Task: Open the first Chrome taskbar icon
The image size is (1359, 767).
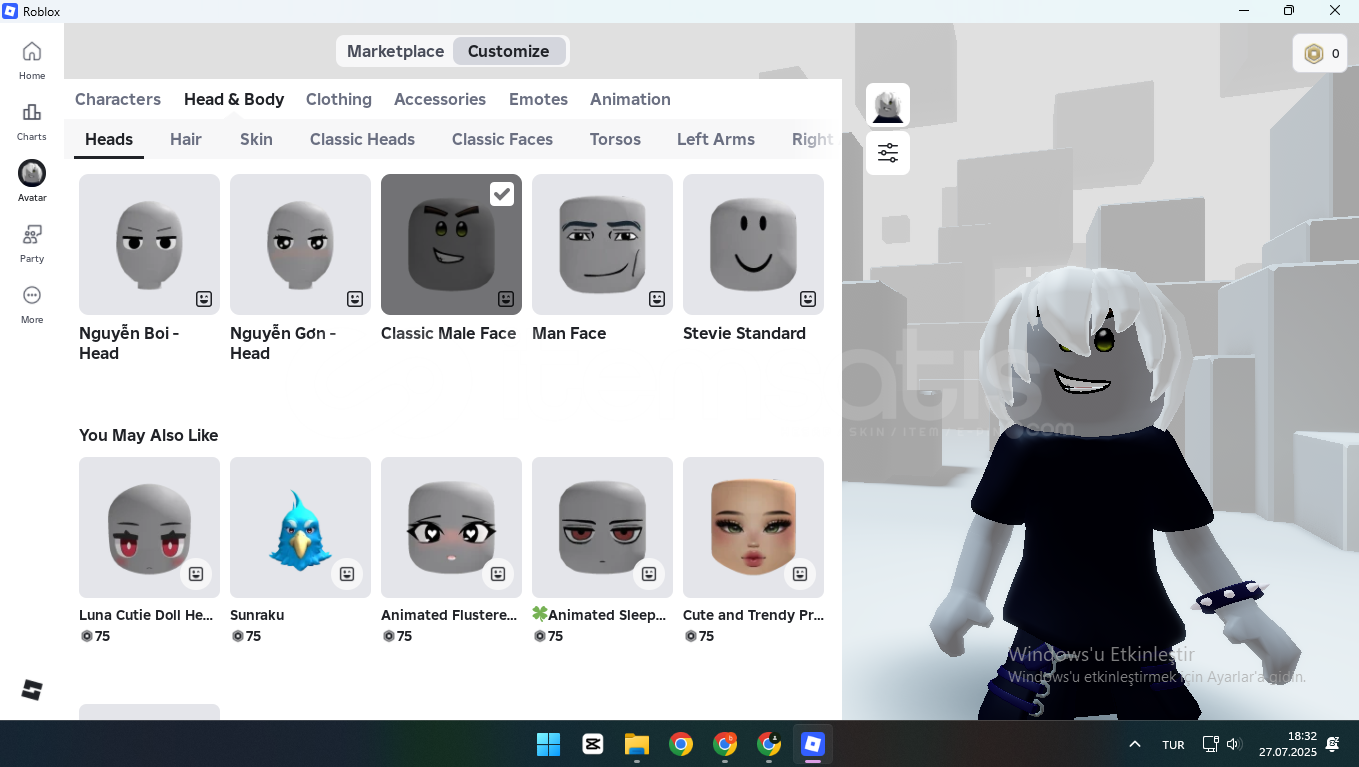Action: click(x=681, y=744)
